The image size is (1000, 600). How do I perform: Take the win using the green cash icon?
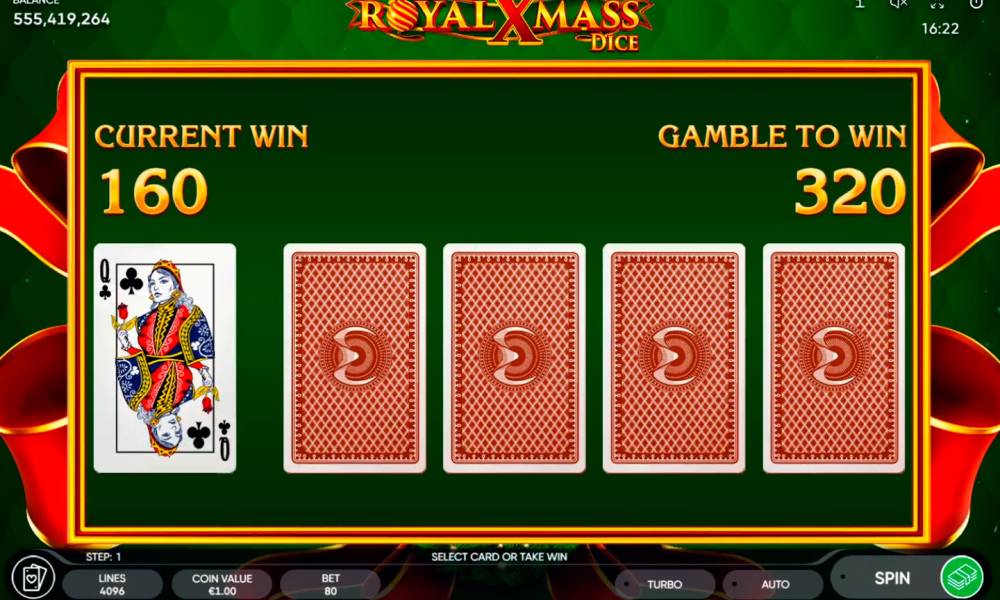pos(961,577)
